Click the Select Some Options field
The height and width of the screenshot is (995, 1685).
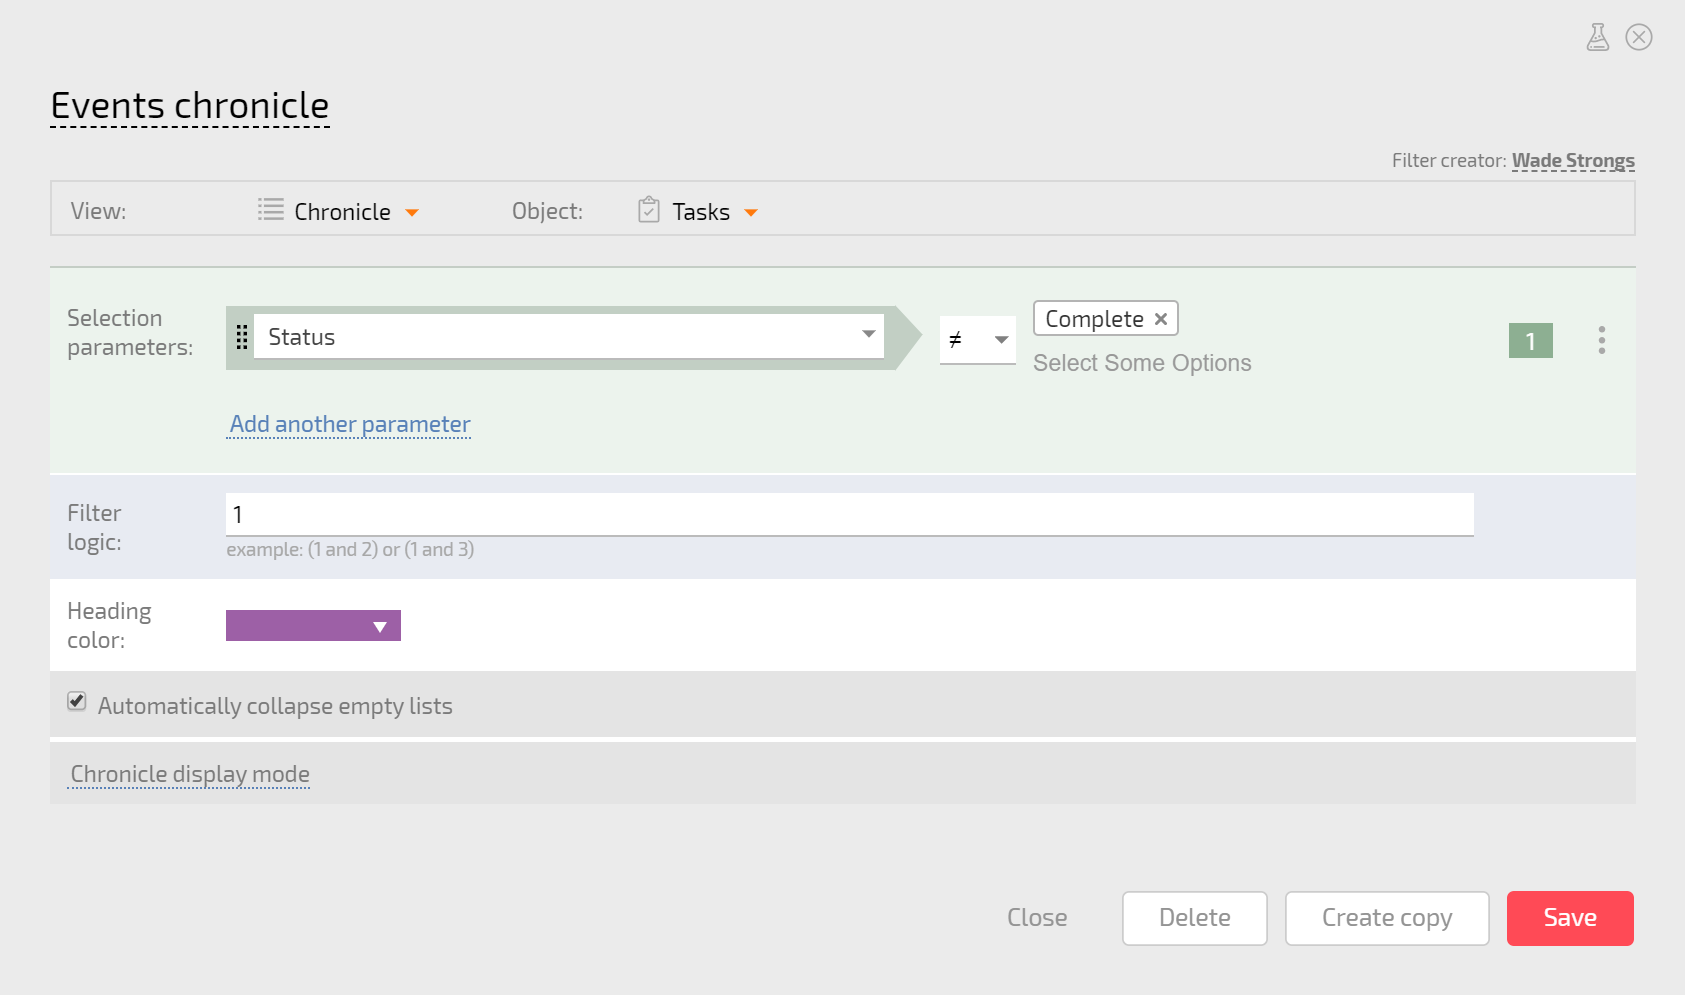1142,363
